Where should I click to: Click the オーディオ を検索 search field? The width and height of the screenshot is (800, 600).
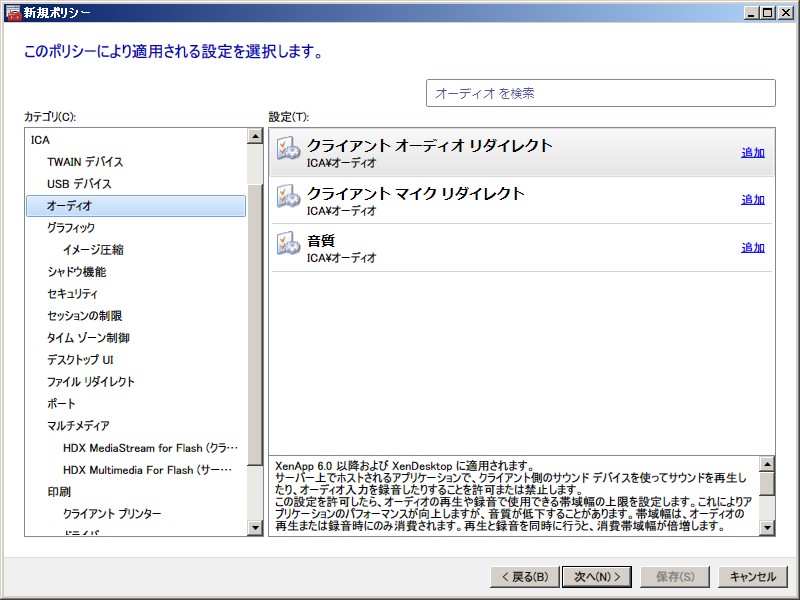click(x=600, y=93)
